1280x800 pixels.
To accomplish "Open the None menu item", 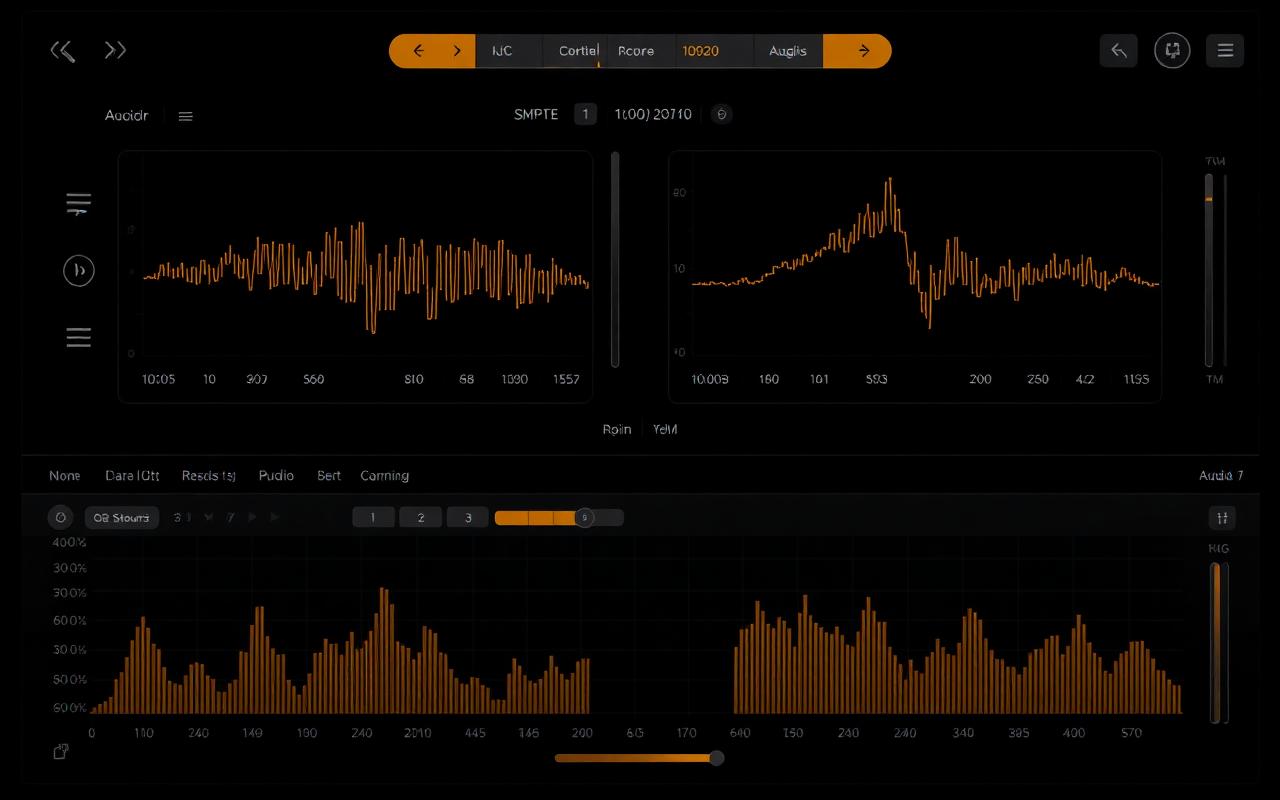I will point(64,476).
